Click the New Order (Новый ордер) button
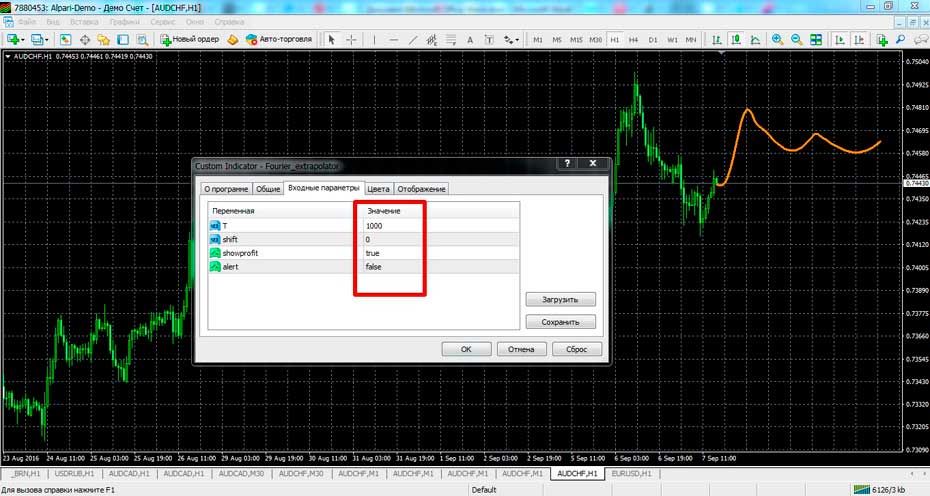This screenshot has width=930, height=496. pos(190,39)
